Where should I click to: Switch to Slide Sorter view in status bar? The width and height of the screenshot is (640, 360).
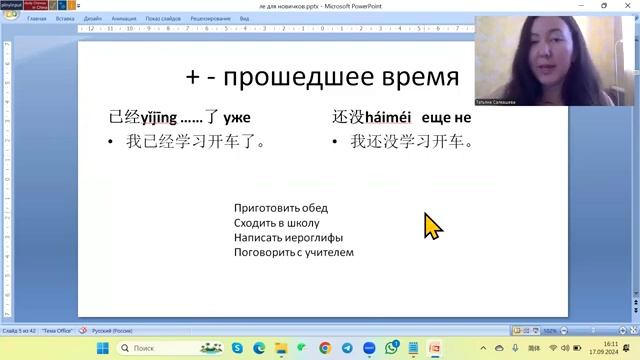point(527,331)
